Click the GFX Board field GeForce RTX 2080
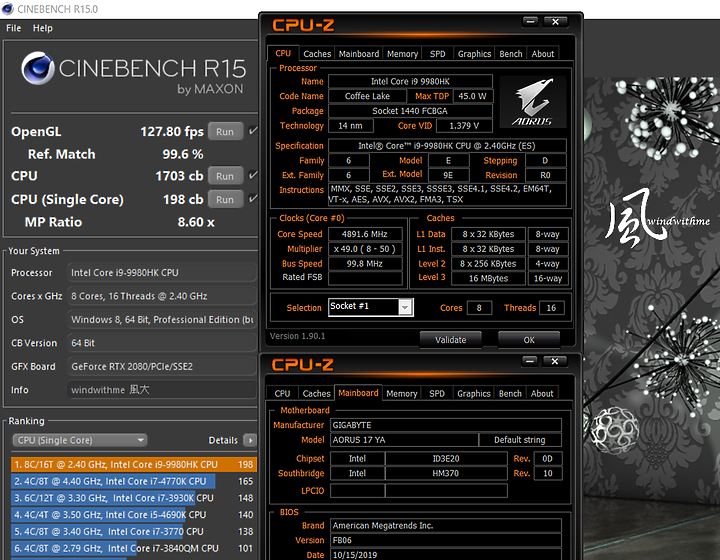The width and height of the screenshot is (720, 560). pyautogui.click(x=162, y=366)
